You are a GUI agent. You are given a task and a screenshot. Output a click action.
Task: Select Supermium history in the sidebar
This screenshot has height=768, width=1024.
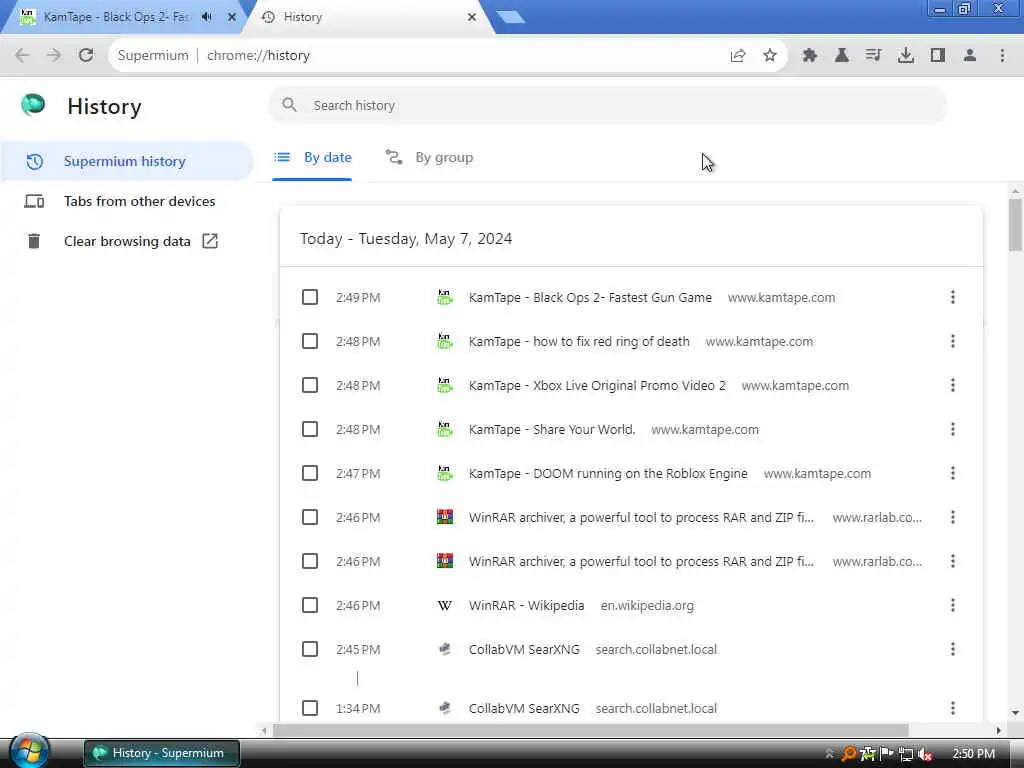[x=127, y=161]
